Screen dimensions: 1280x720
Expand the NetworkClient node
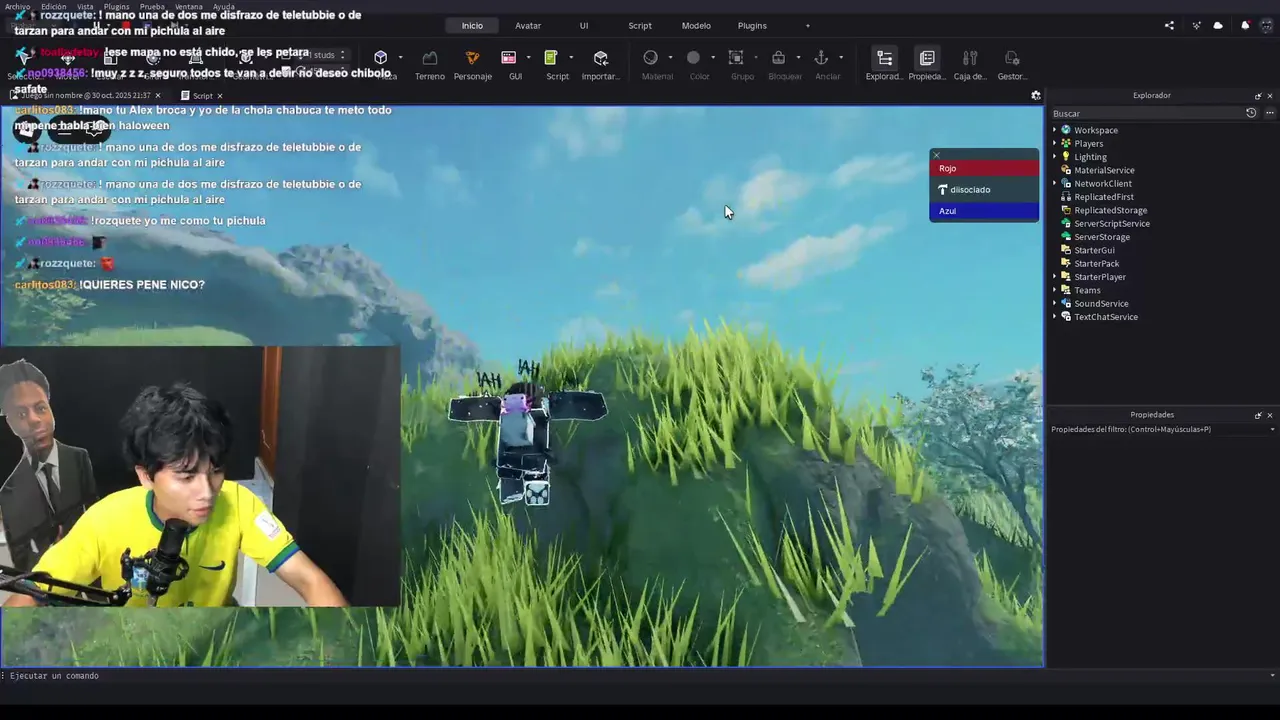click(1054, 184)
